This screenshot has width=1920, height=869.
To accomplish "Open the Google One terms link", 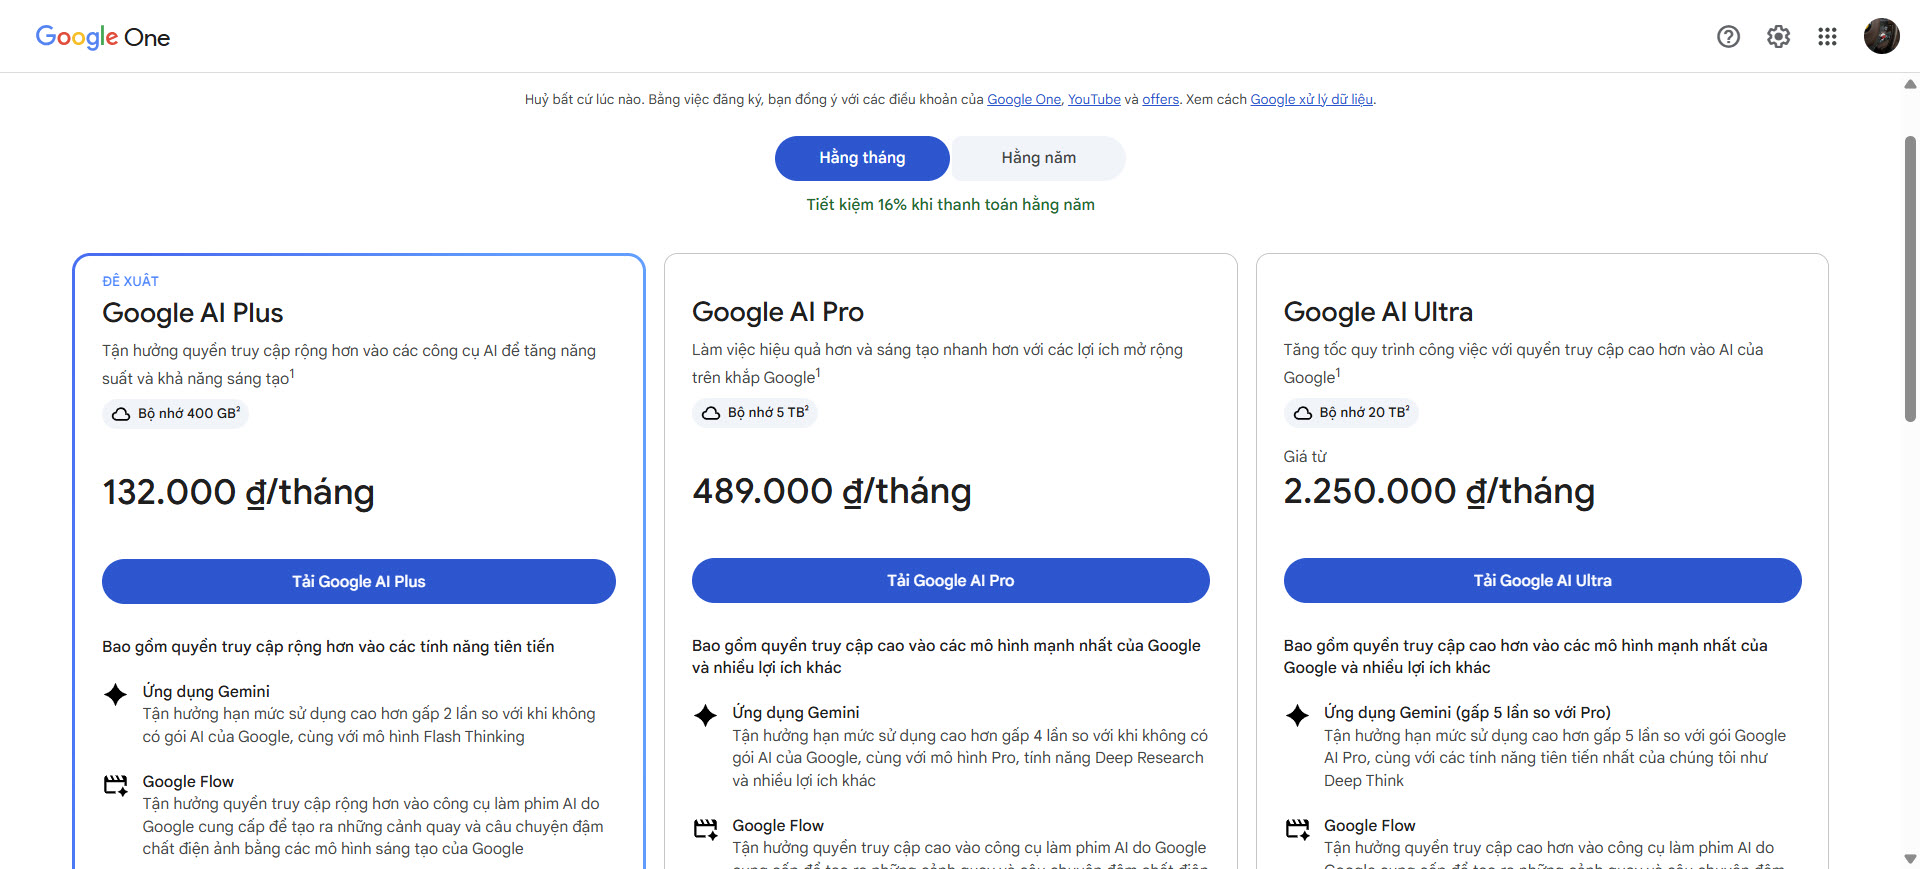I will point(1024,99).
